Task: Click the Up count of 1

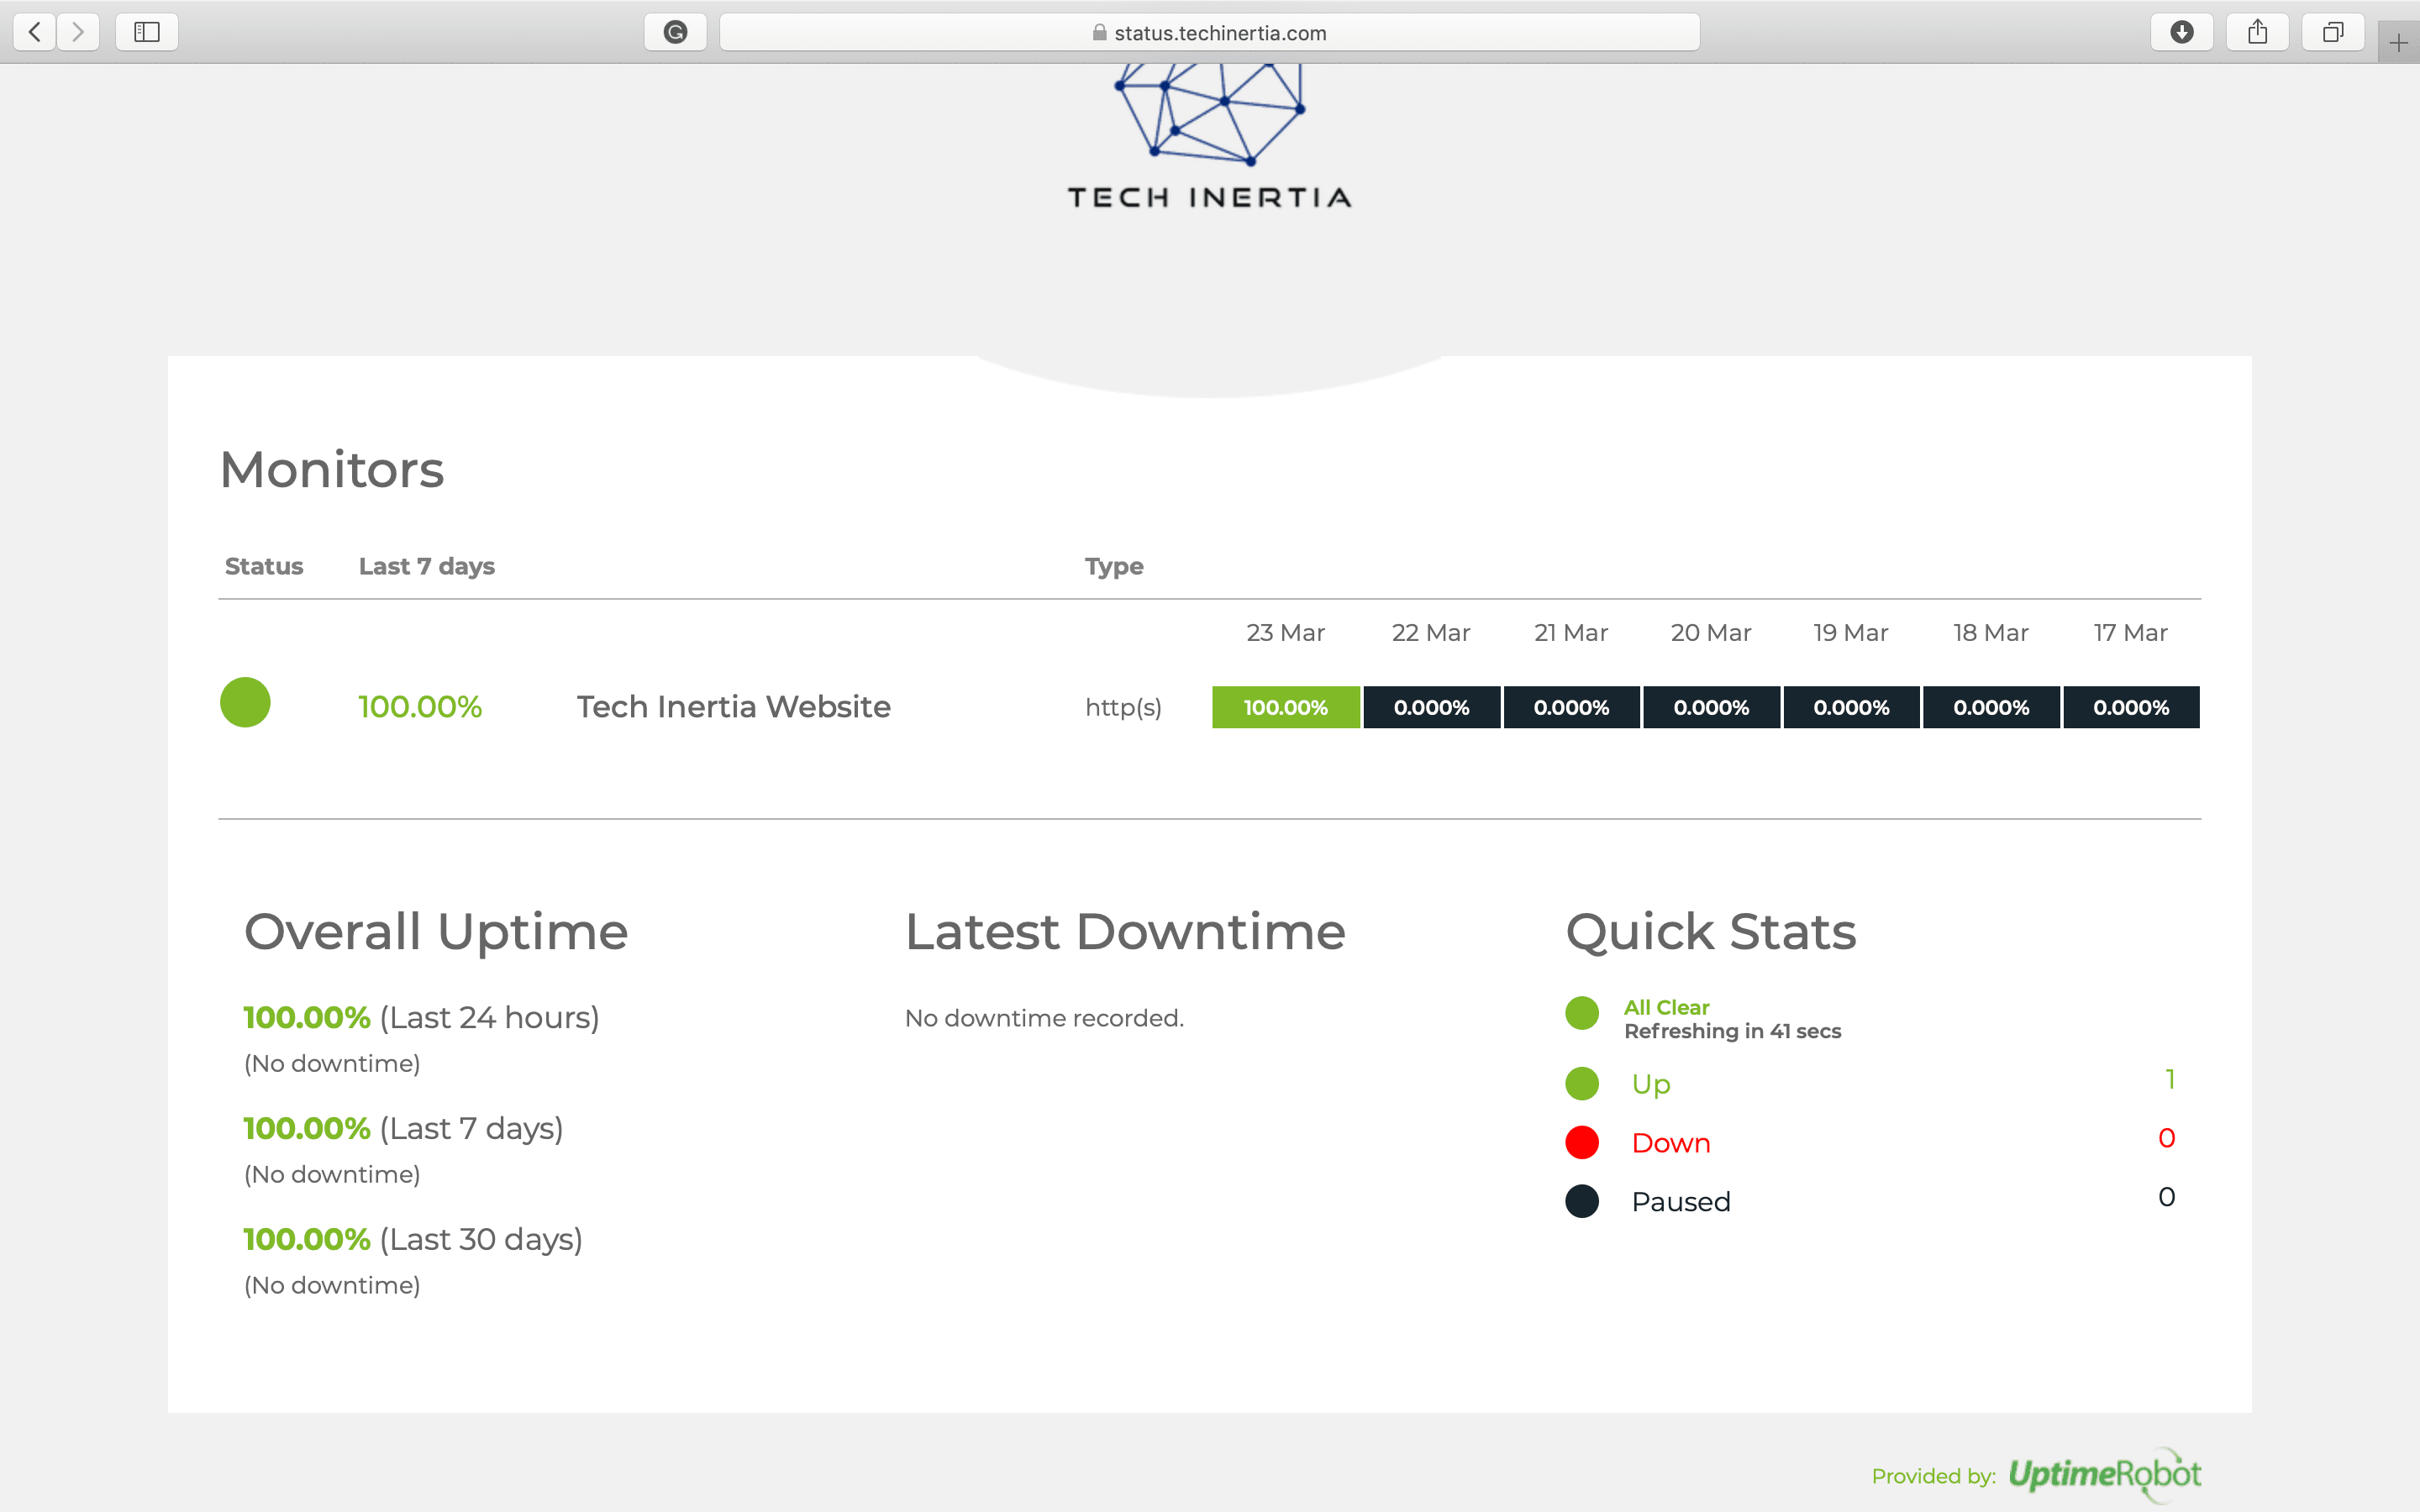Action: coord(2170,1080)
